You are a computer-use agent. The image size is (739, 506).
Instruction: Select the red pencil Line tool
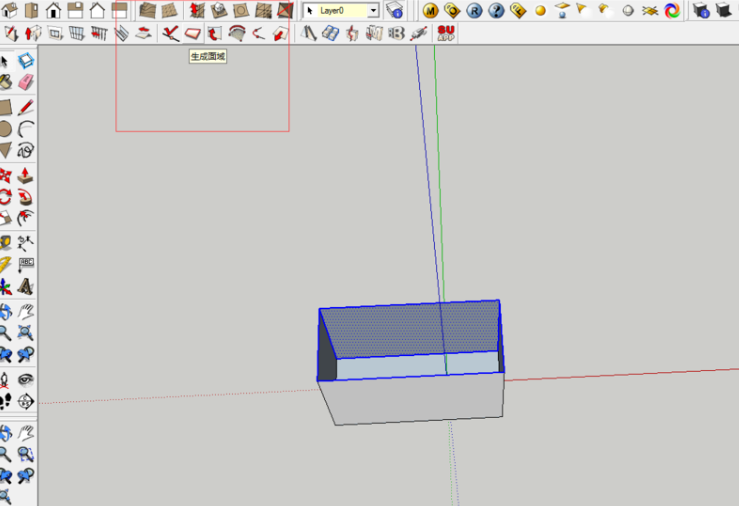[x=26, y=107]
